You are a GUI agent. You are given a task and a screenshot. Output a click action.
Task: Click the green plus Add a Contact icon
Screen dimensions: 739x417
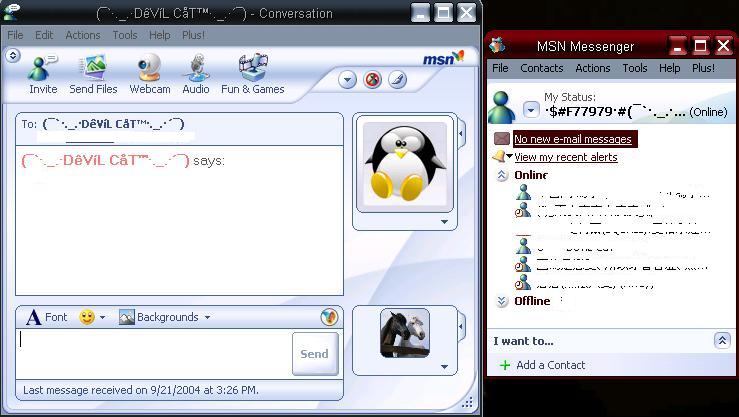[x=505, y=365]
